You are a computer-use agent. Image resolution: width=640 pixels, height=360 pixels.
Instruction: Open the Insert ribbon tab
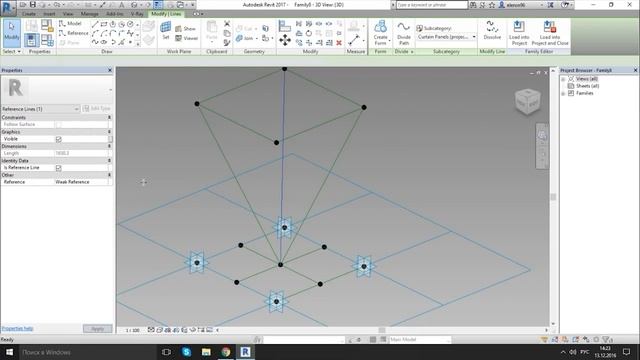click(x=49, y=14)
